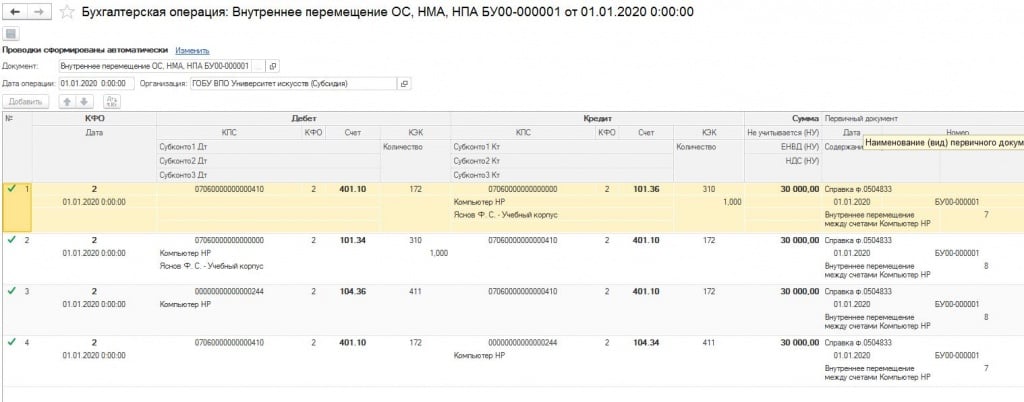Toggle the green checkmark on row 1
Screen dimensions: 1024x402
click(11, 188)
